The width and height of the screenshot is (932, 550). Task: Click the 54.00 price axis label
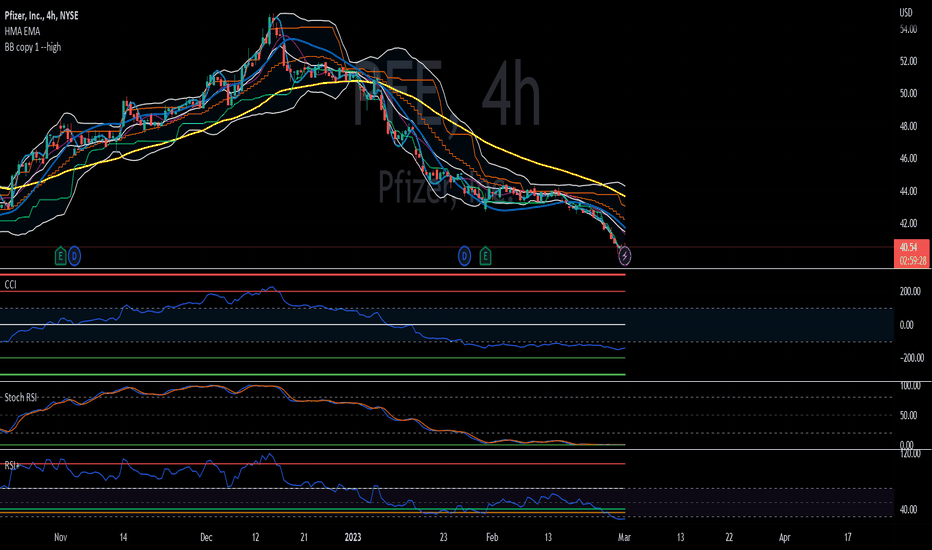908,29
